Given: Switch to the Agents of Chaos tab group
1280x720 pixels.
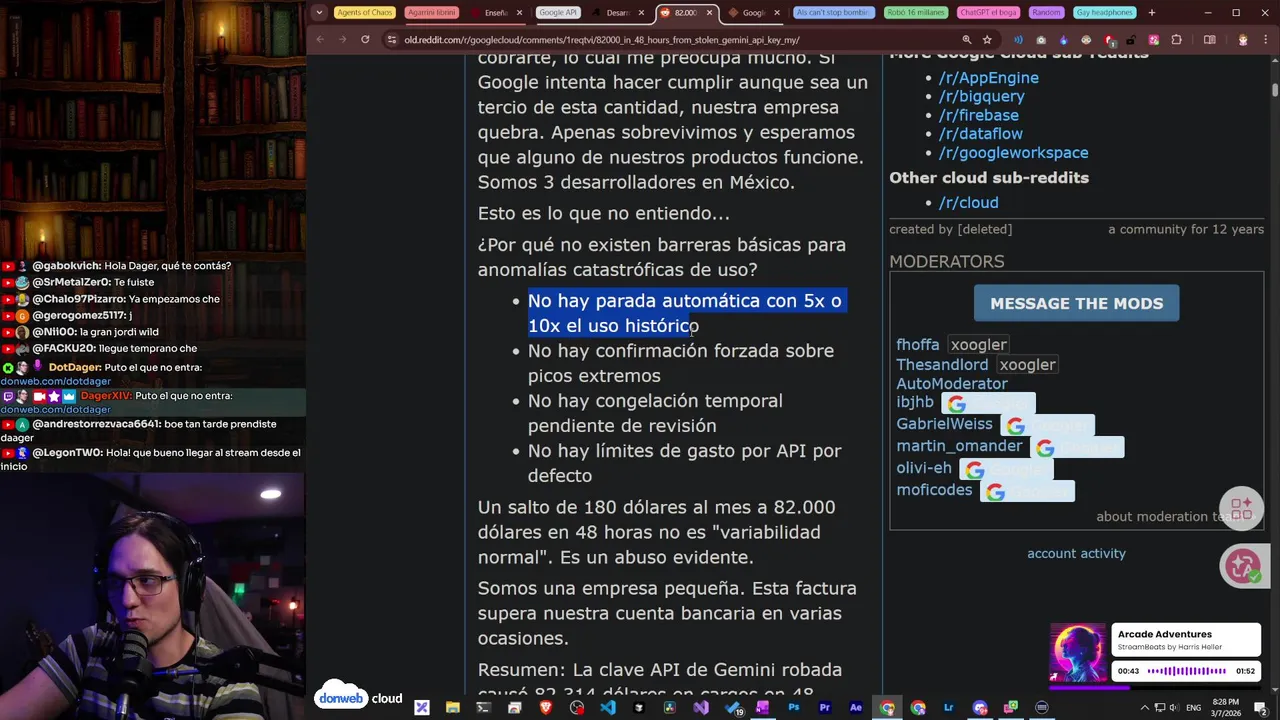Looking at the screenshot, I should pyautogui.click(x=365, y=13).
